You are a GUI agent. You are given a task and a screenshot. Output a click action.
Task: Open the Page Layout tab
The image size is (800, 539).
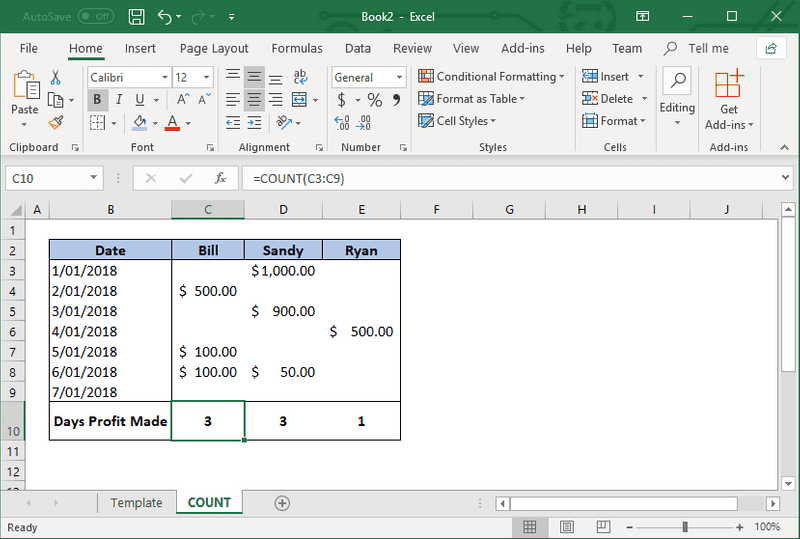tap(214, 48)
